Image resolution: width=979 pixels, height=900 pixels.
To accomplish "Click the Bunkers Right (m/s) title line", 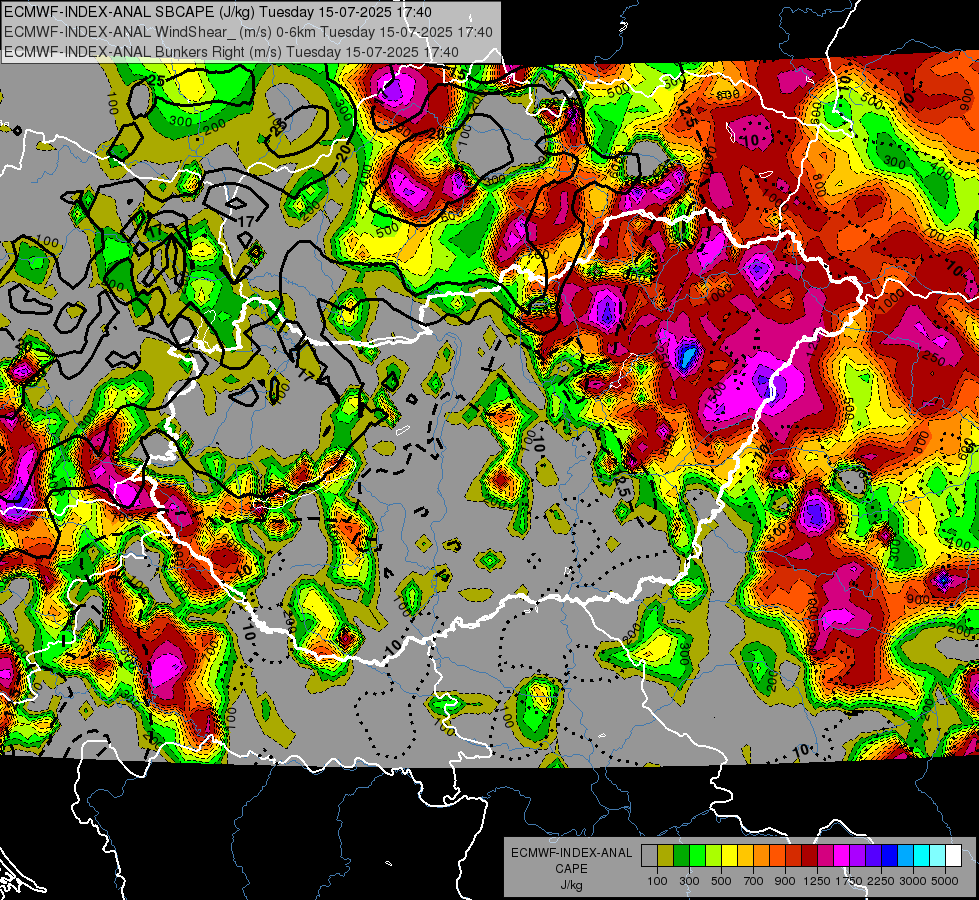I will click(231, 52).
